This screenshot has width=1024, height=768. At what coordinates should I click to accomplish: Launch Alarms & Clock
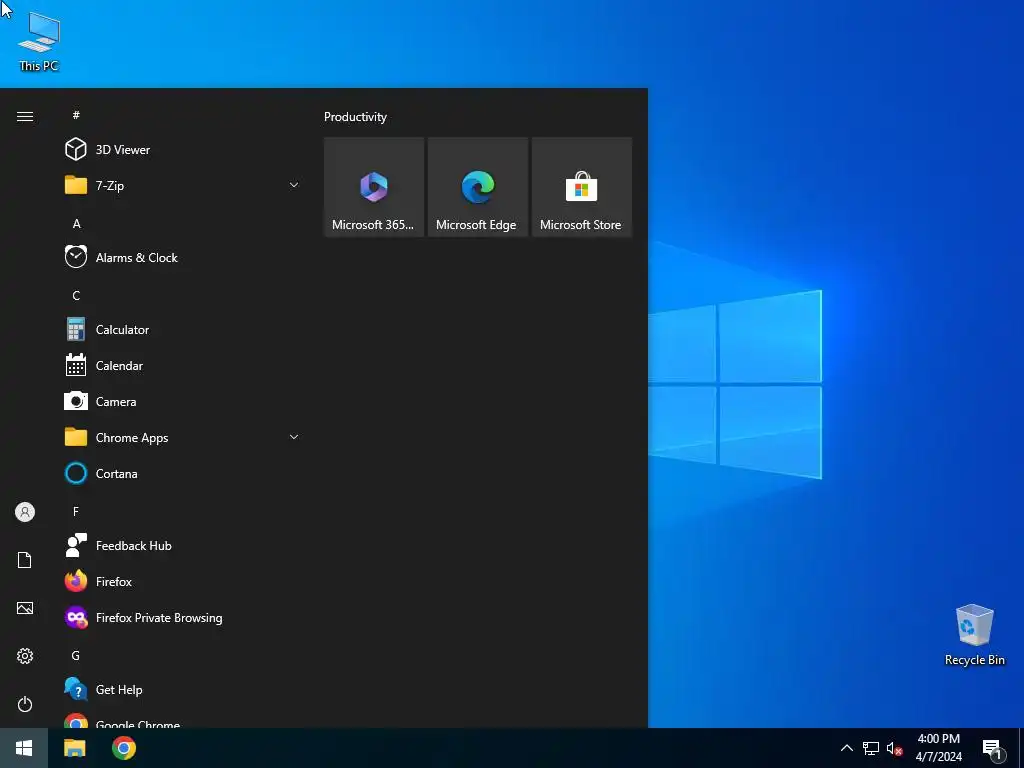[182, 257]
